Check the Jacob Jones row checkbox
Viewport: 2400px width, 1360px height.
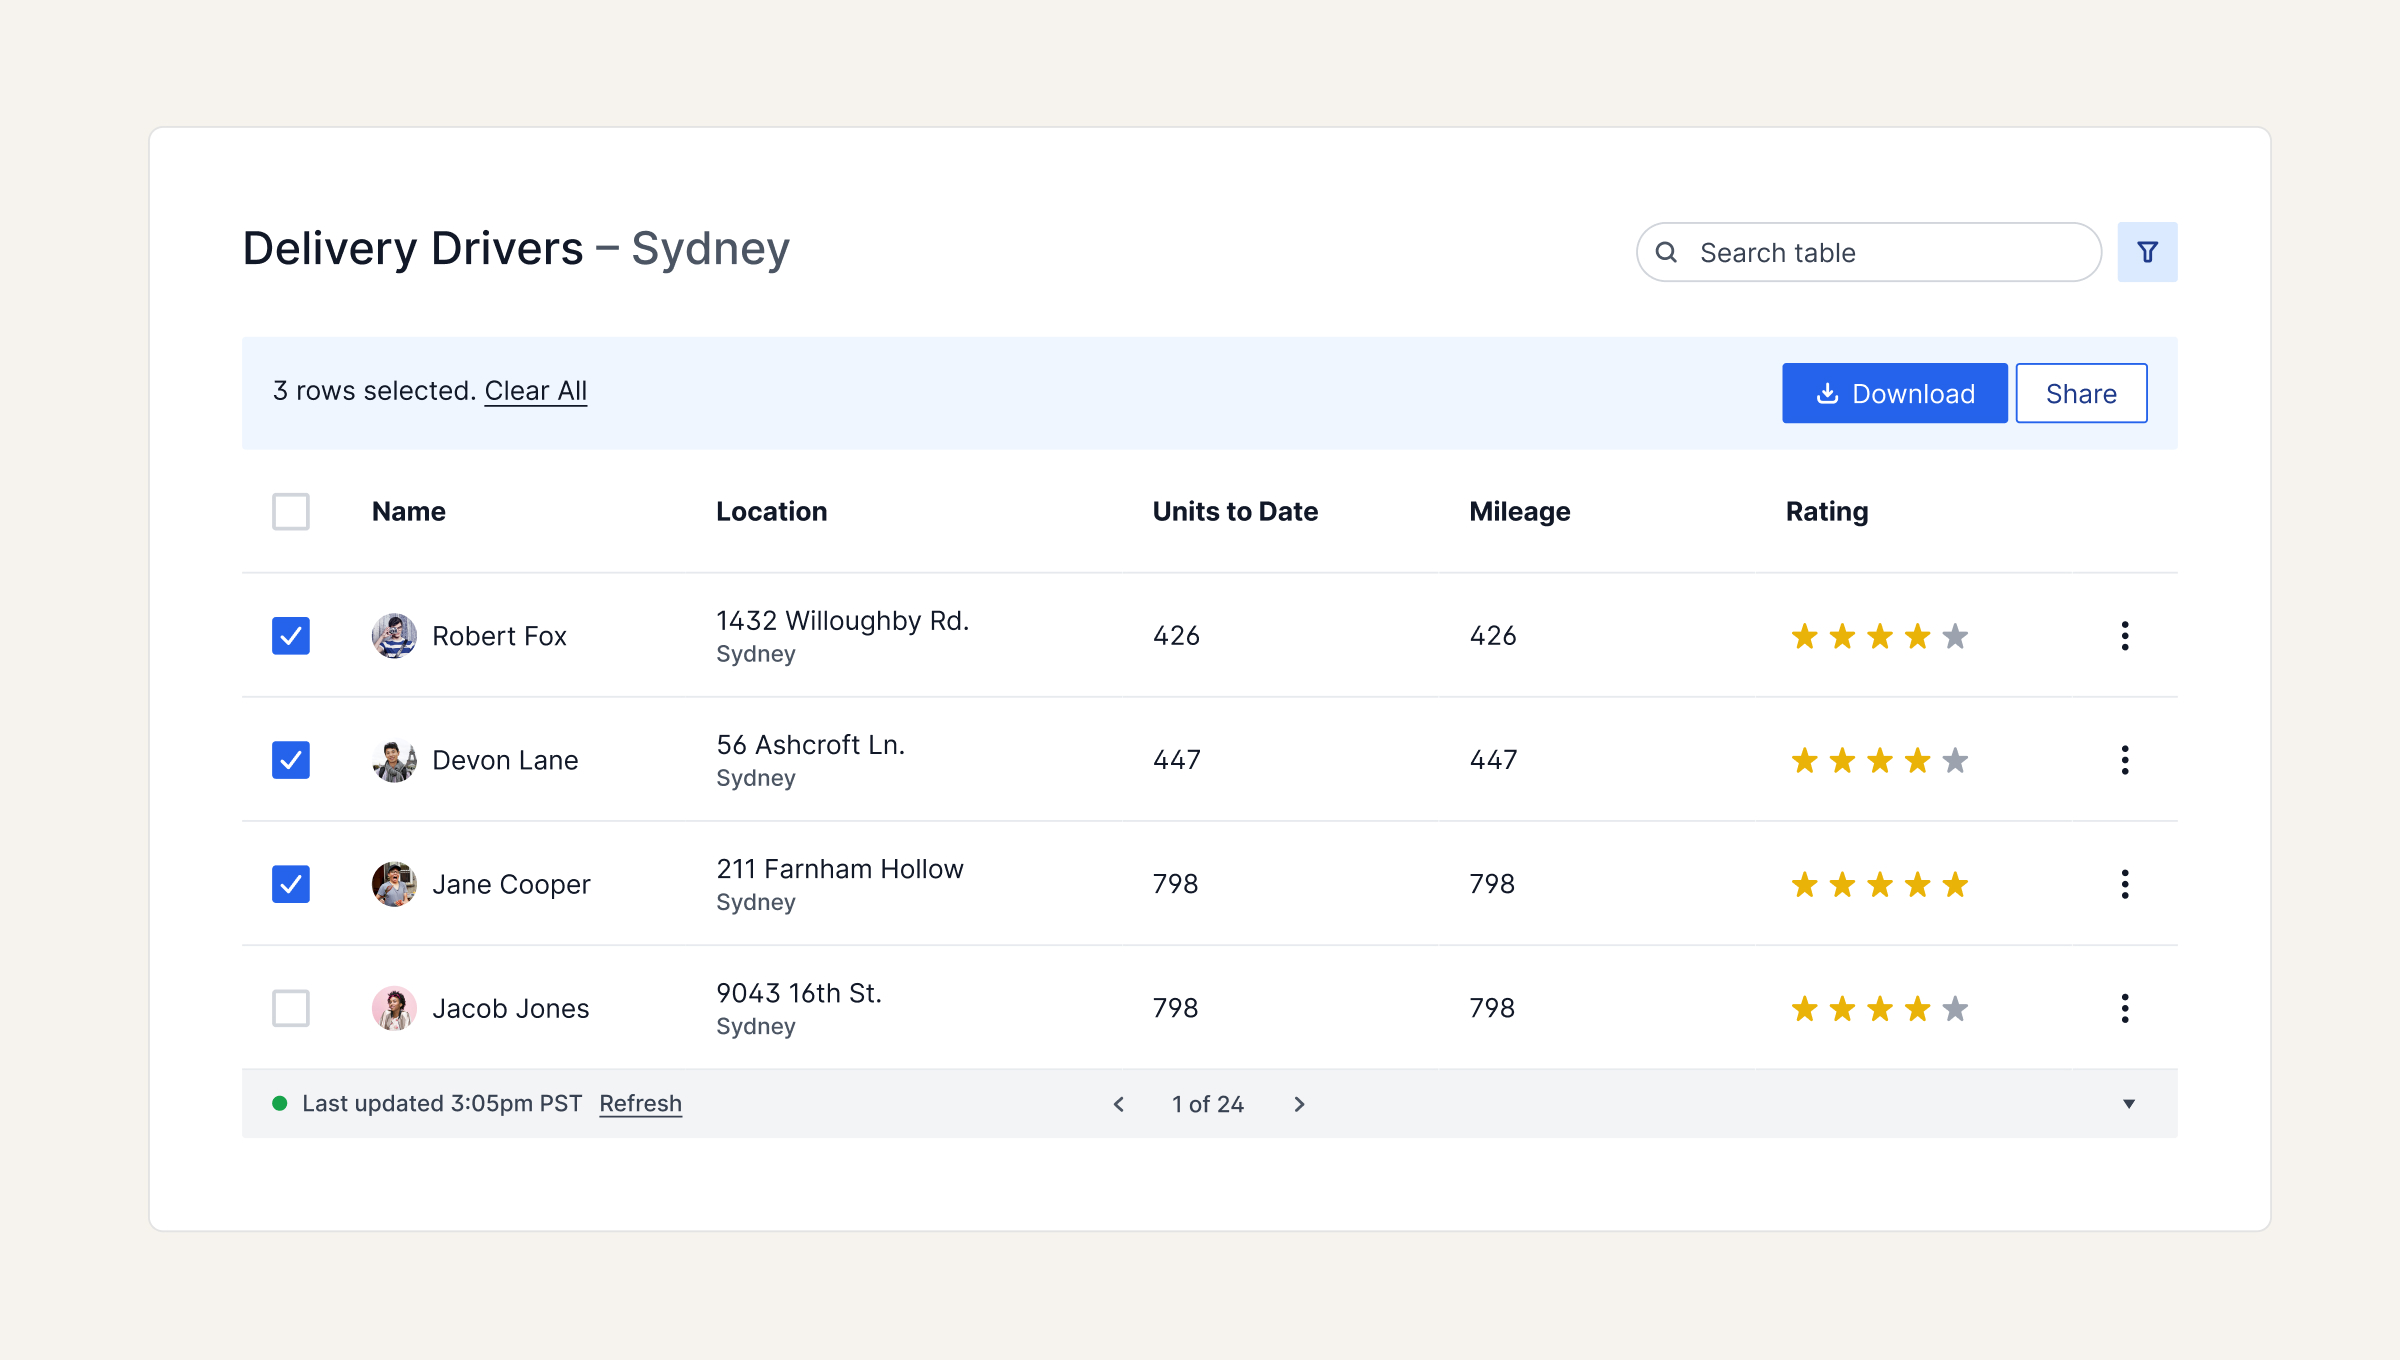click(291, 1008)
